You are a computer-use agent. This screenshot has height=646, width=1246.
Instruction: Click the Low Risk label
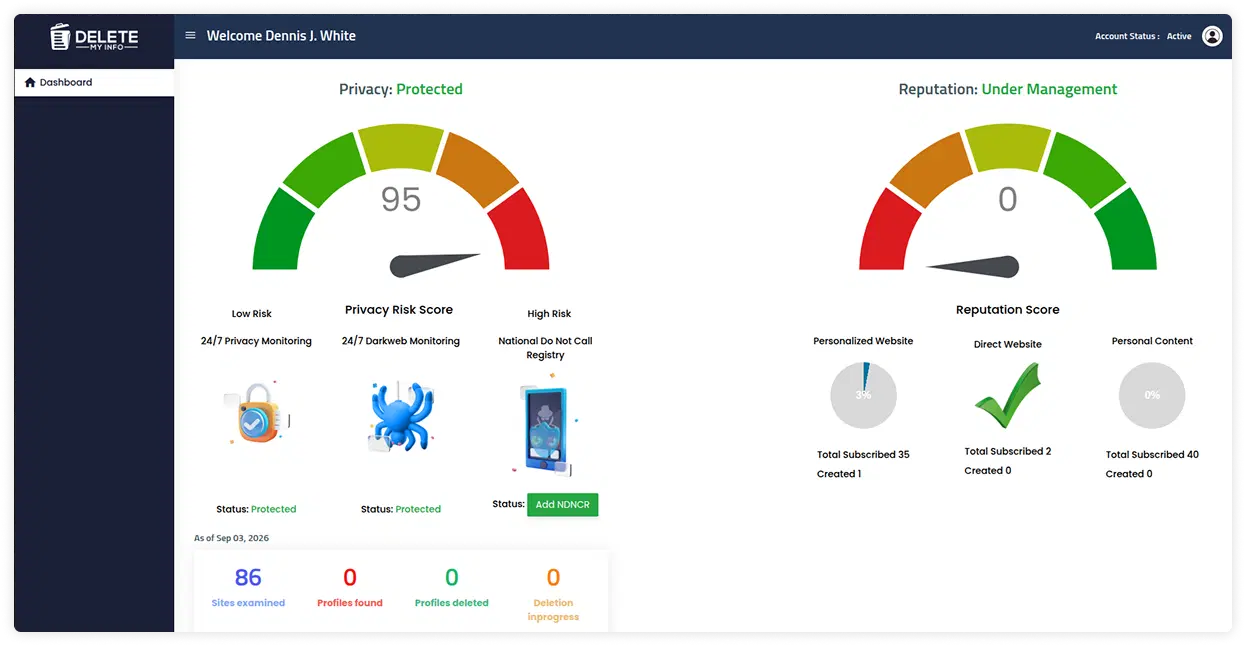click(x=252, y=314)
